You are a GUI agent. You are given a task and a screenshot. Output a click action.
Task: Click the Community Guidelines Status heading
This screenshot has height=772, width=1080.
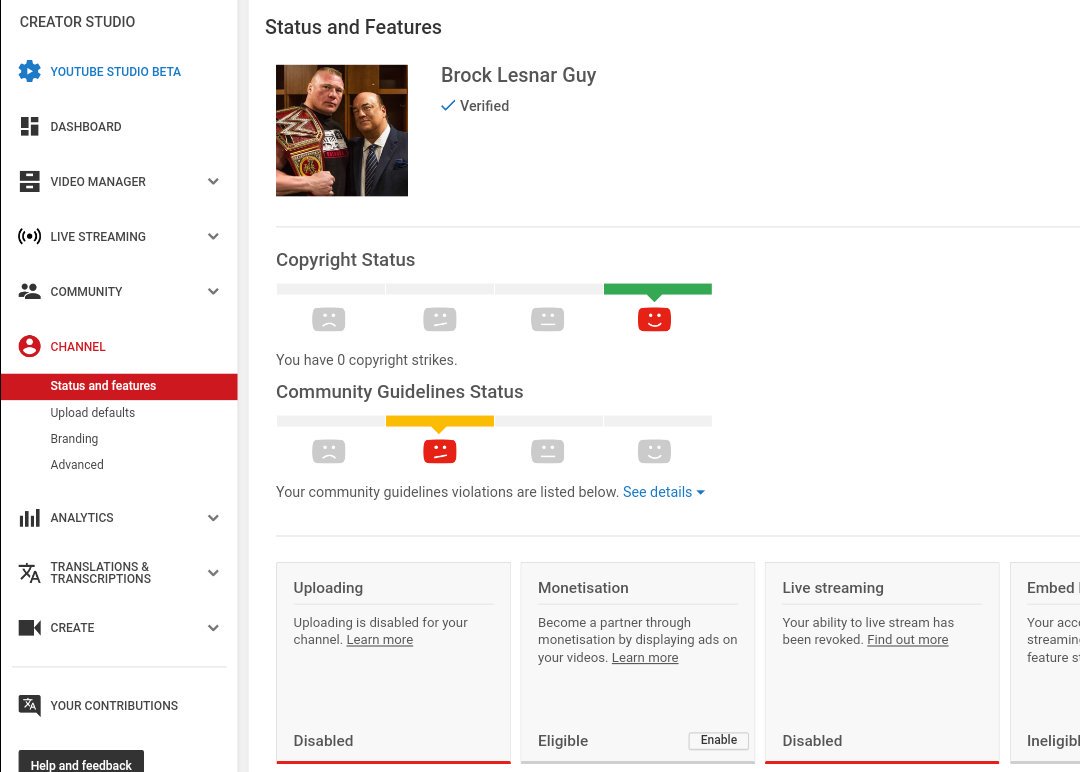[399, 392]
